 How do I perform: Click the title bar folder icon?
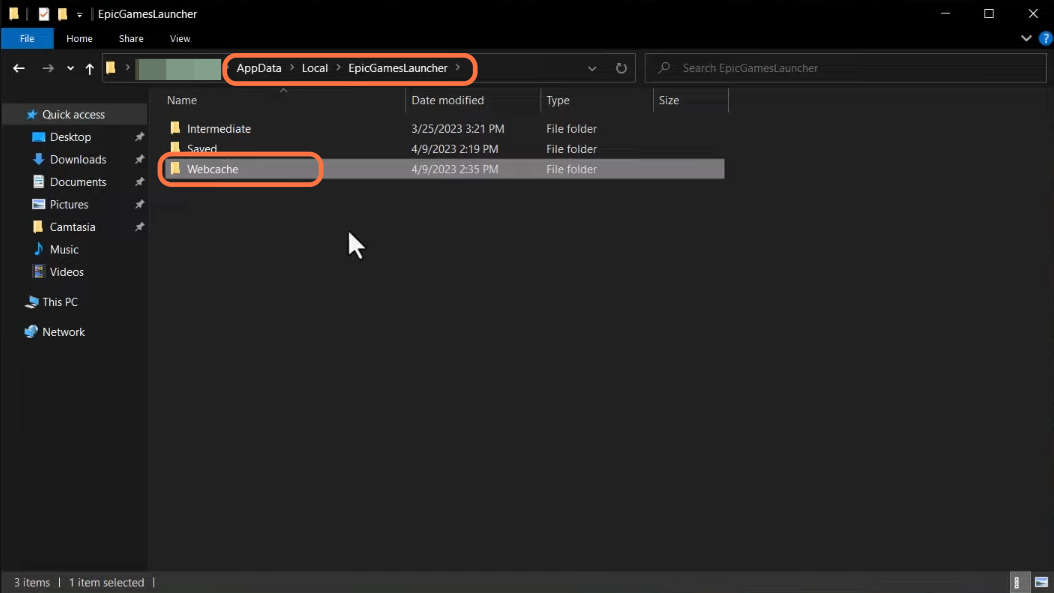[x=14, y=13]
